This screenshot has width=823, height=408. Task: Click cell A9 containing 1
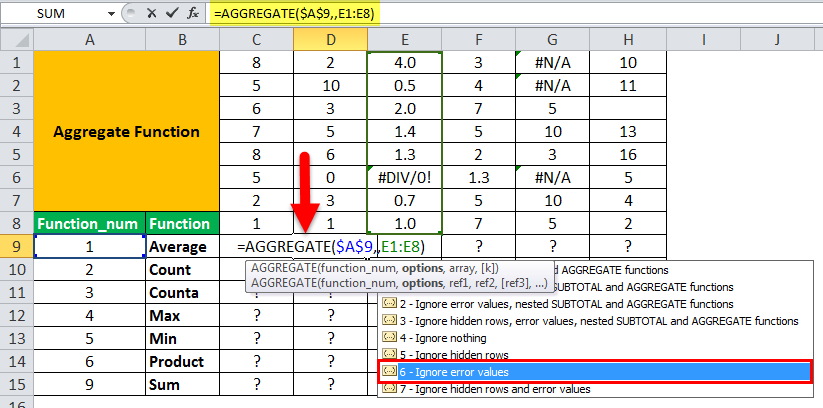[90, 246]
